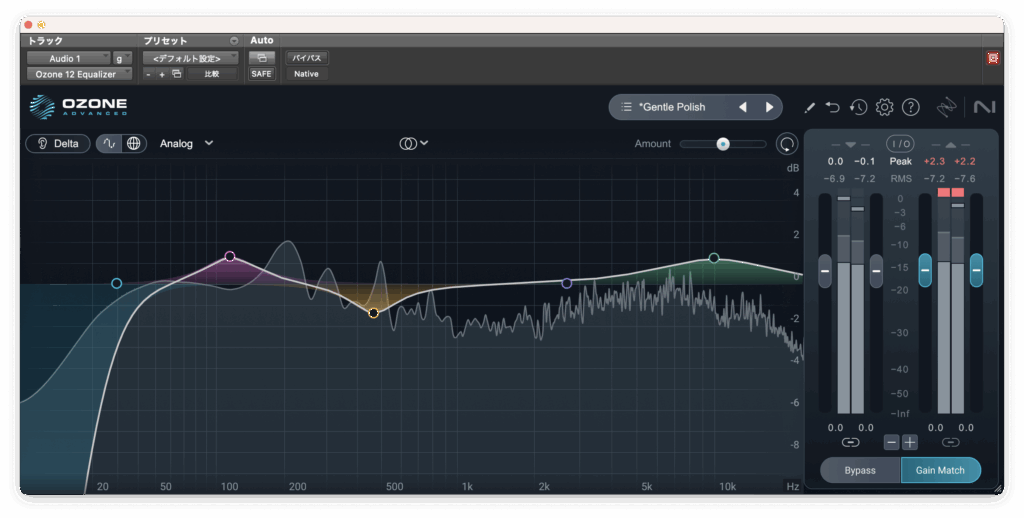Open the preset list icon beside Gentle Polish
This screenshot has height=518, width=1024.
(626, 107)
